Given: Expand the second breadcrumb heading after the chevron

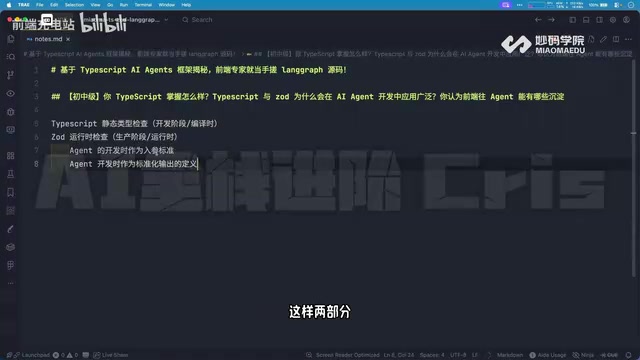Looking at the screenshot, I should point(442,54).
